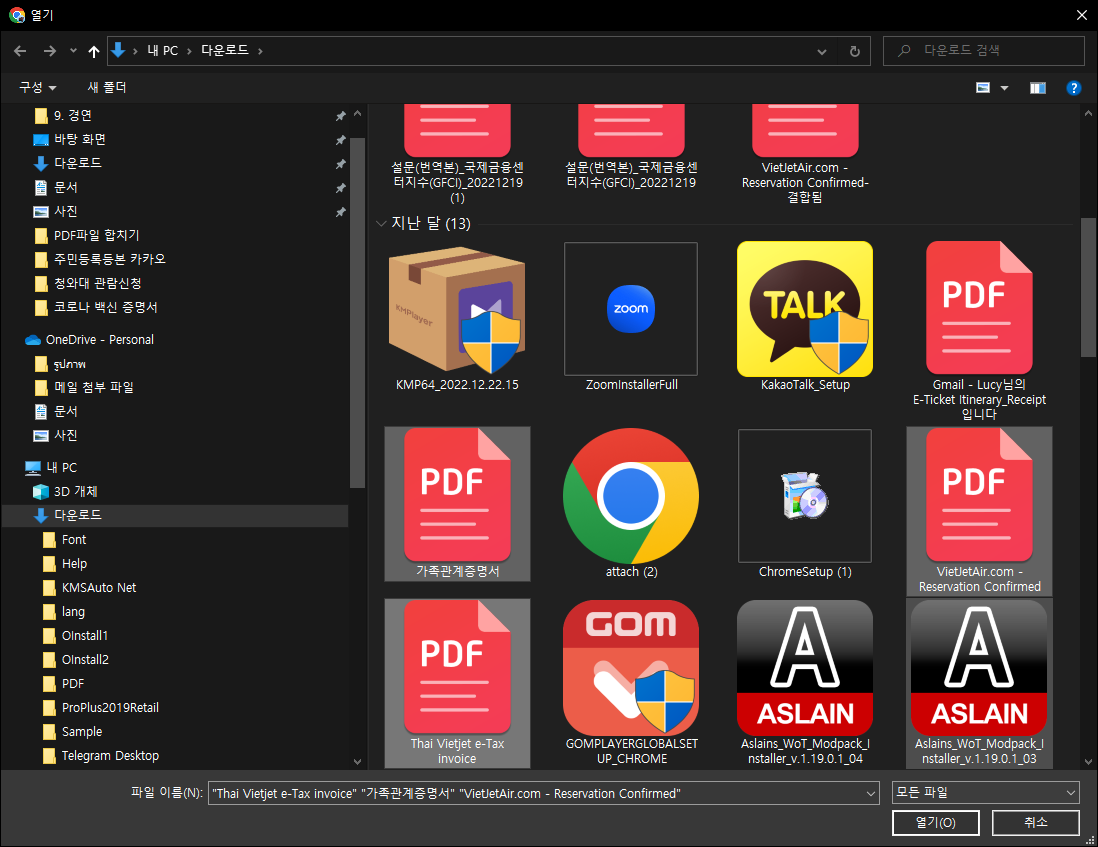The height and width of the screenshot is (847, 1098).
Task: Open the view options dropdown arrow
Action: coord(1004,88)
